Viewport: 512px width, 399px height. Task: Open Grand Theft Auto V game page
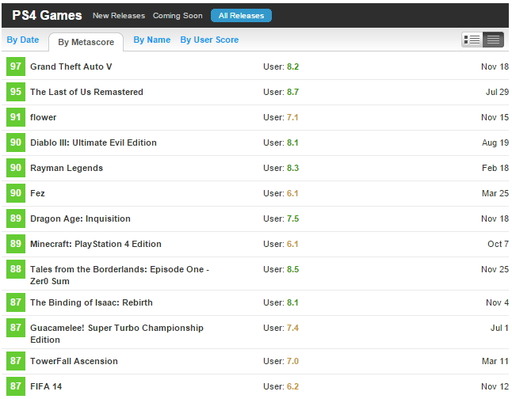click(71, 67)
